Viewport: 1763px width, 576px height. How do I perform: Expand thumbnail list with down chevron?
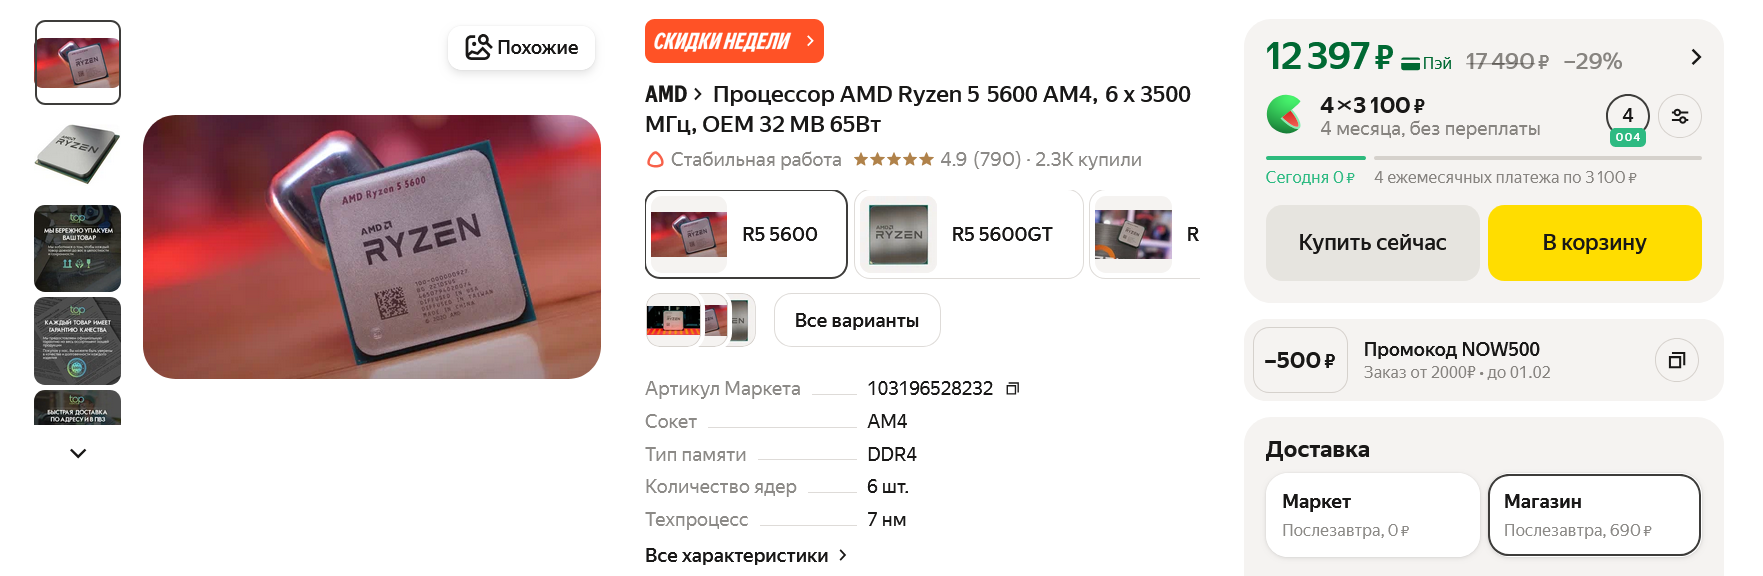pos(78,453)
